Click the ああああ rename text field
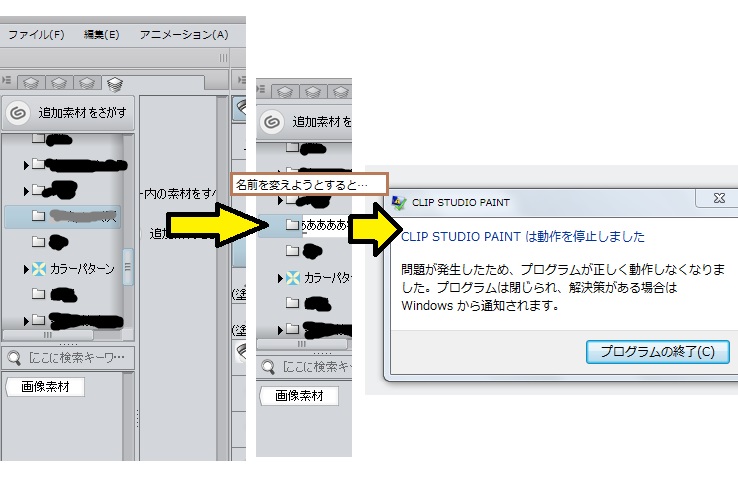The height and width of the screenshot is (483, 738). pyautogui.click(x=326, y=225)
